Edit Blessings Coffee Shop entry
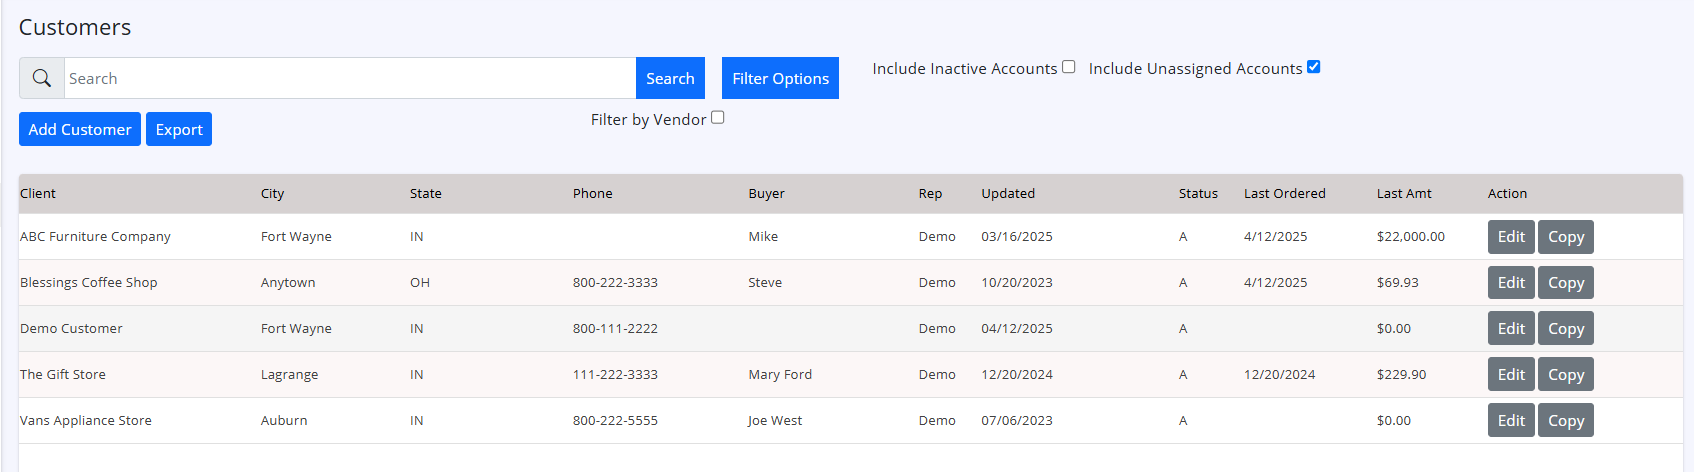This screenshot has width=1694, height=472. pyautogui.click(x=1510, y=283)
